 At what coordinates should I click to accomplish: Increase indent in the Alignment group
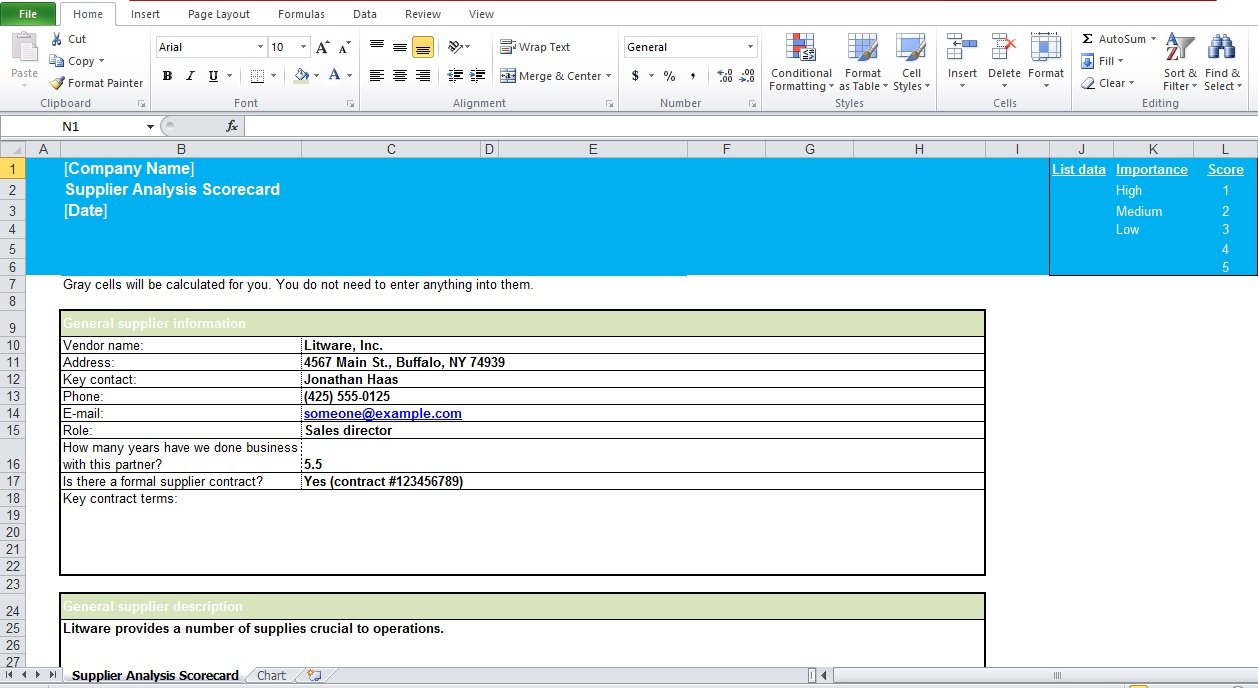click(478, 76)
